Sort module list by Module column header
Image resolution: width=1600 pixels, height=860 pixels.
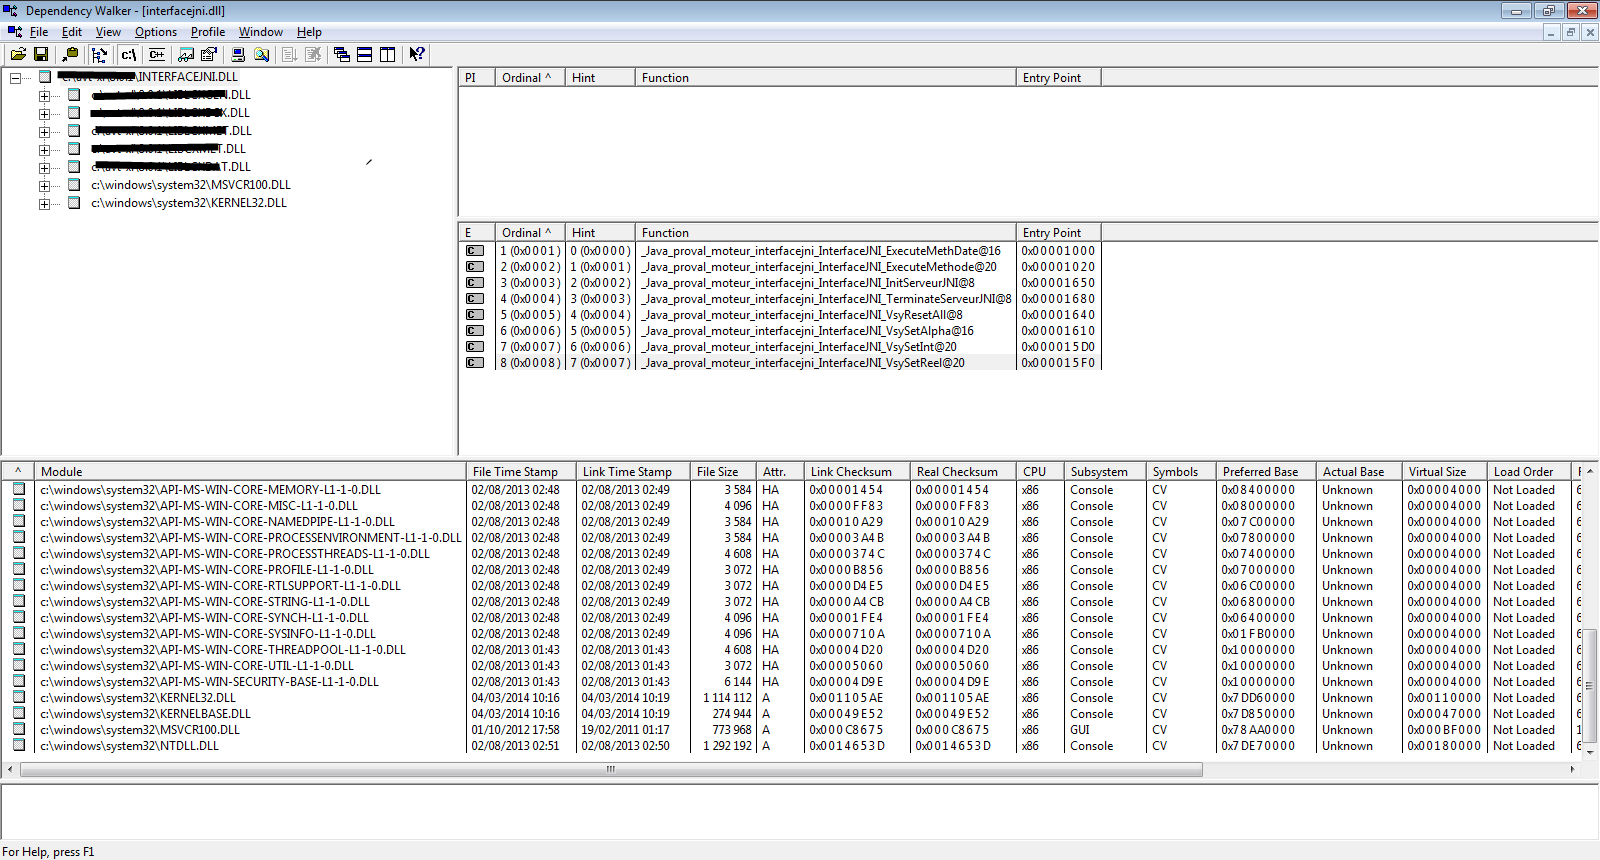coord(250,471)
